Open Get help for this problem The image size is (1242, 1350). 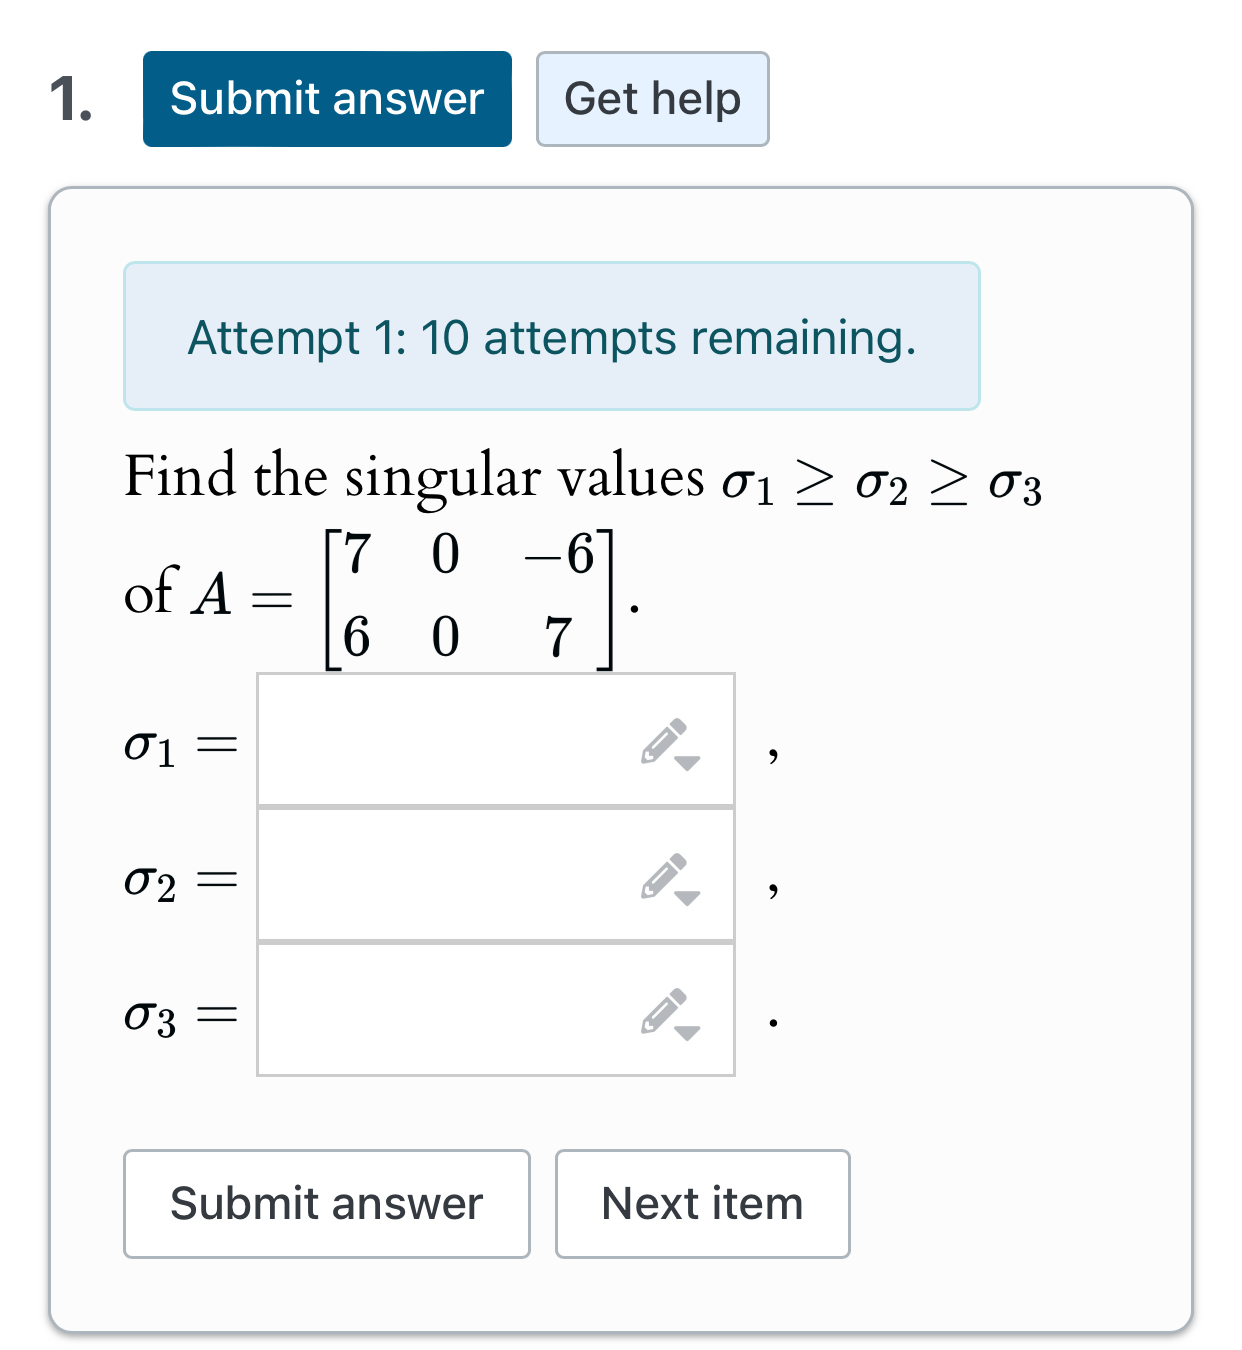(x=652, y=99)
